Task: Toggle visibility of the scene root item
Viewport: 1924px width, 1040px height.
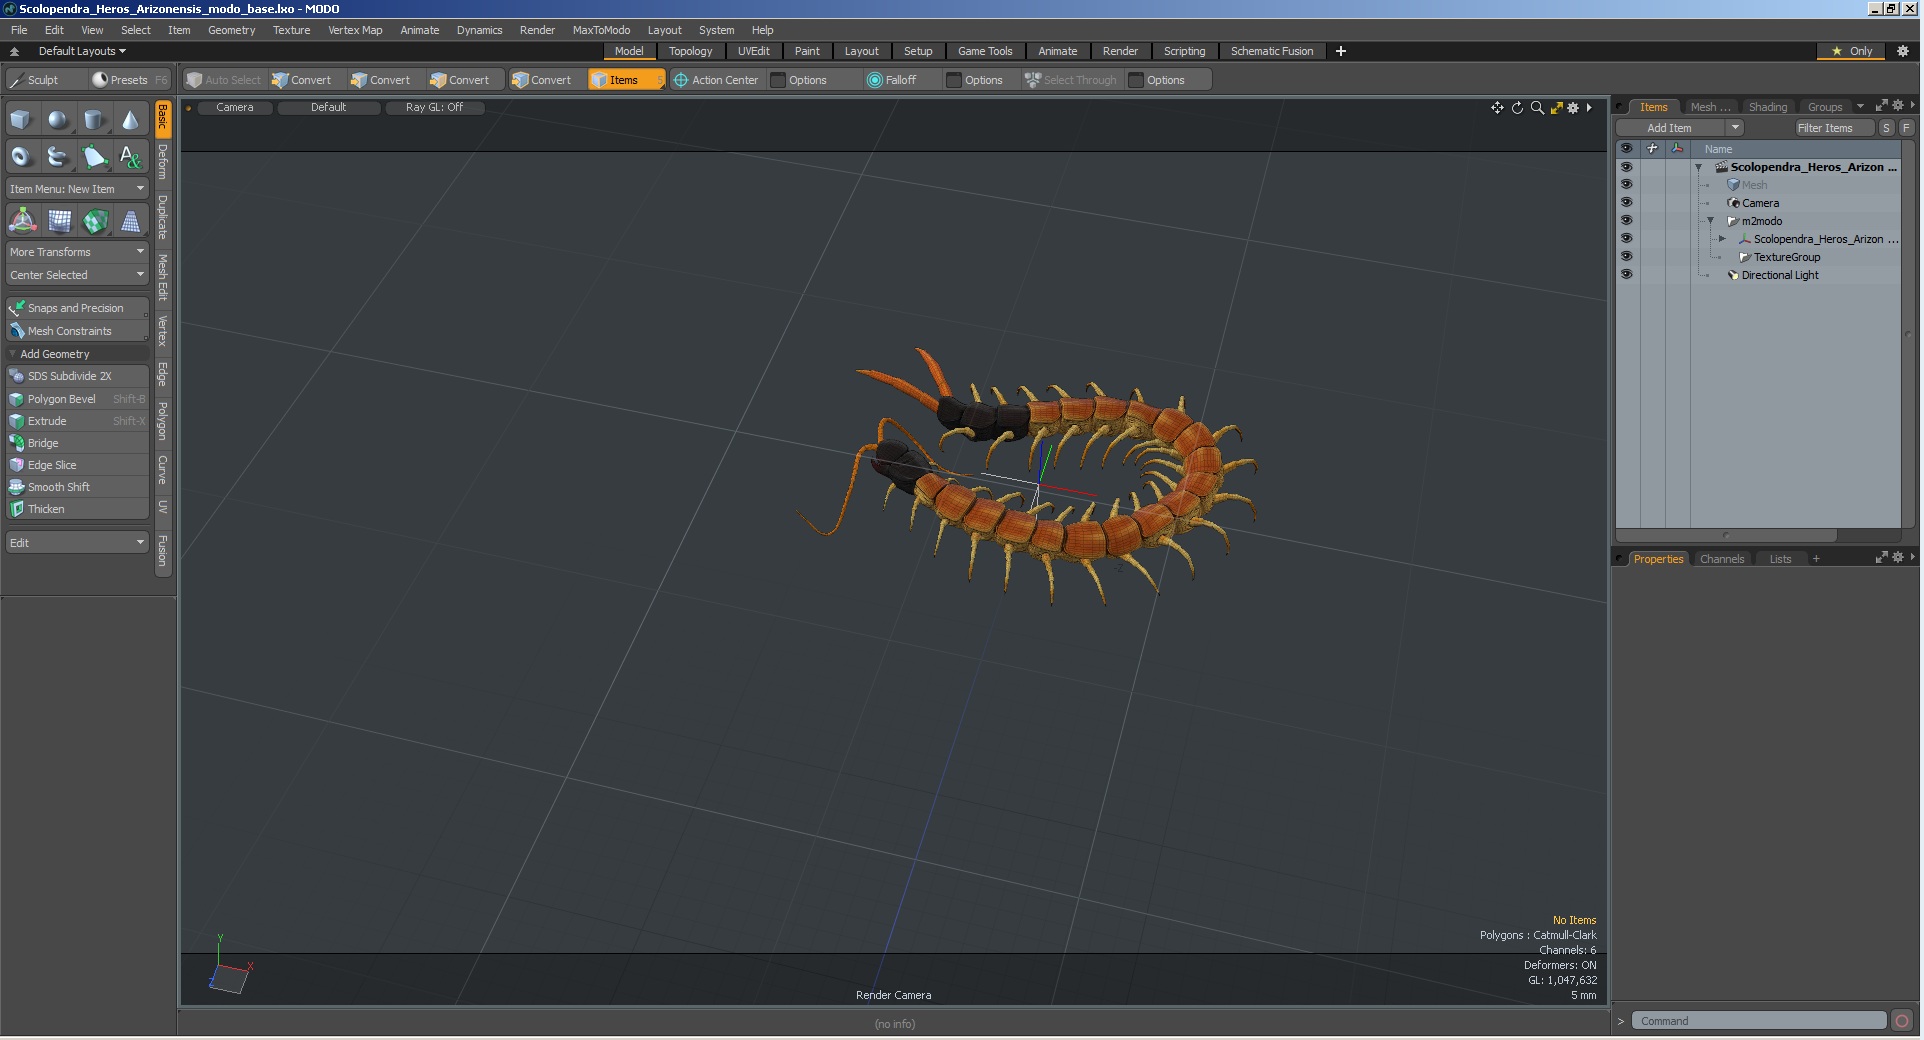Action: tap(1626, 167)
